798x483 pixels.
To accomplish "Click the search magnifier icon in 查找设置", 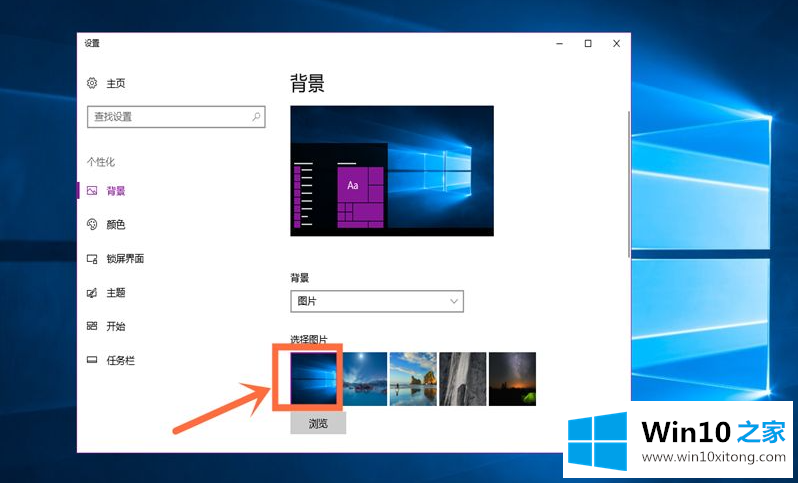I will pyautogui.click(x=256, y=117).
